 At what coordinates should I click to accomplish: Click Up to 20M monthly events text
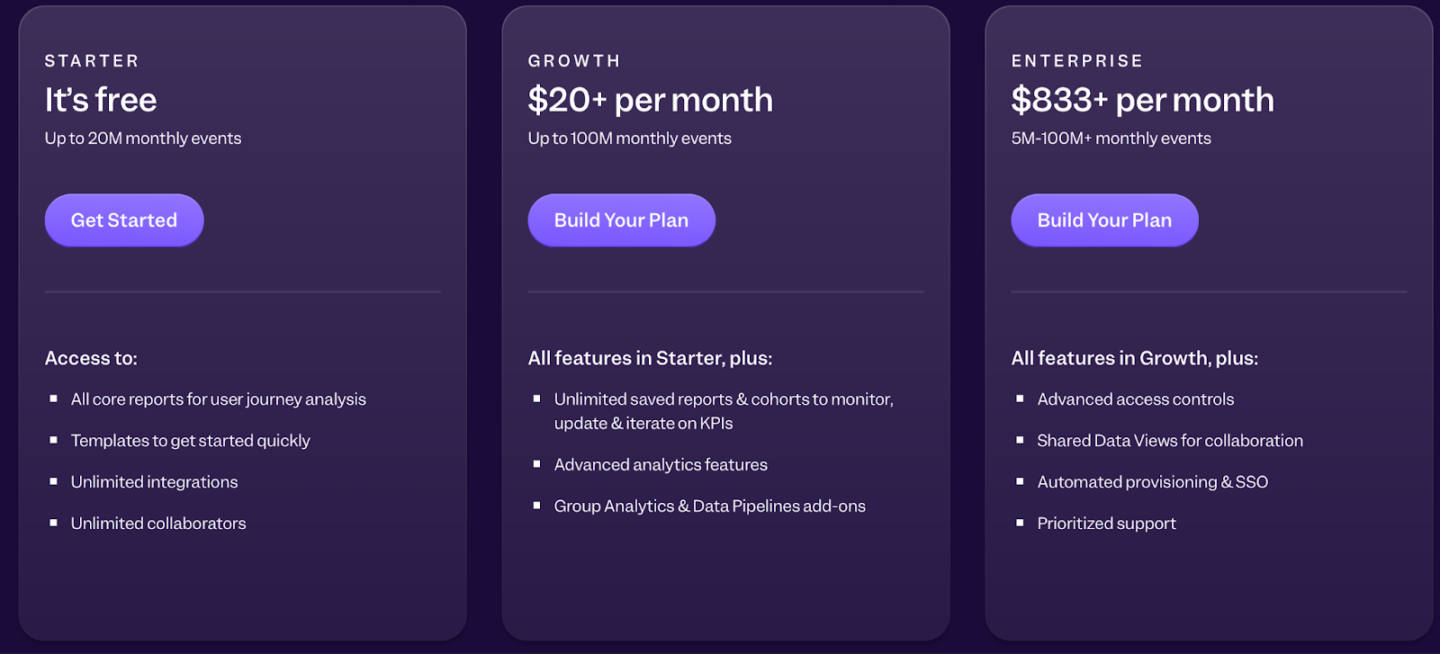pyautogui.click(x=142, y=138)
